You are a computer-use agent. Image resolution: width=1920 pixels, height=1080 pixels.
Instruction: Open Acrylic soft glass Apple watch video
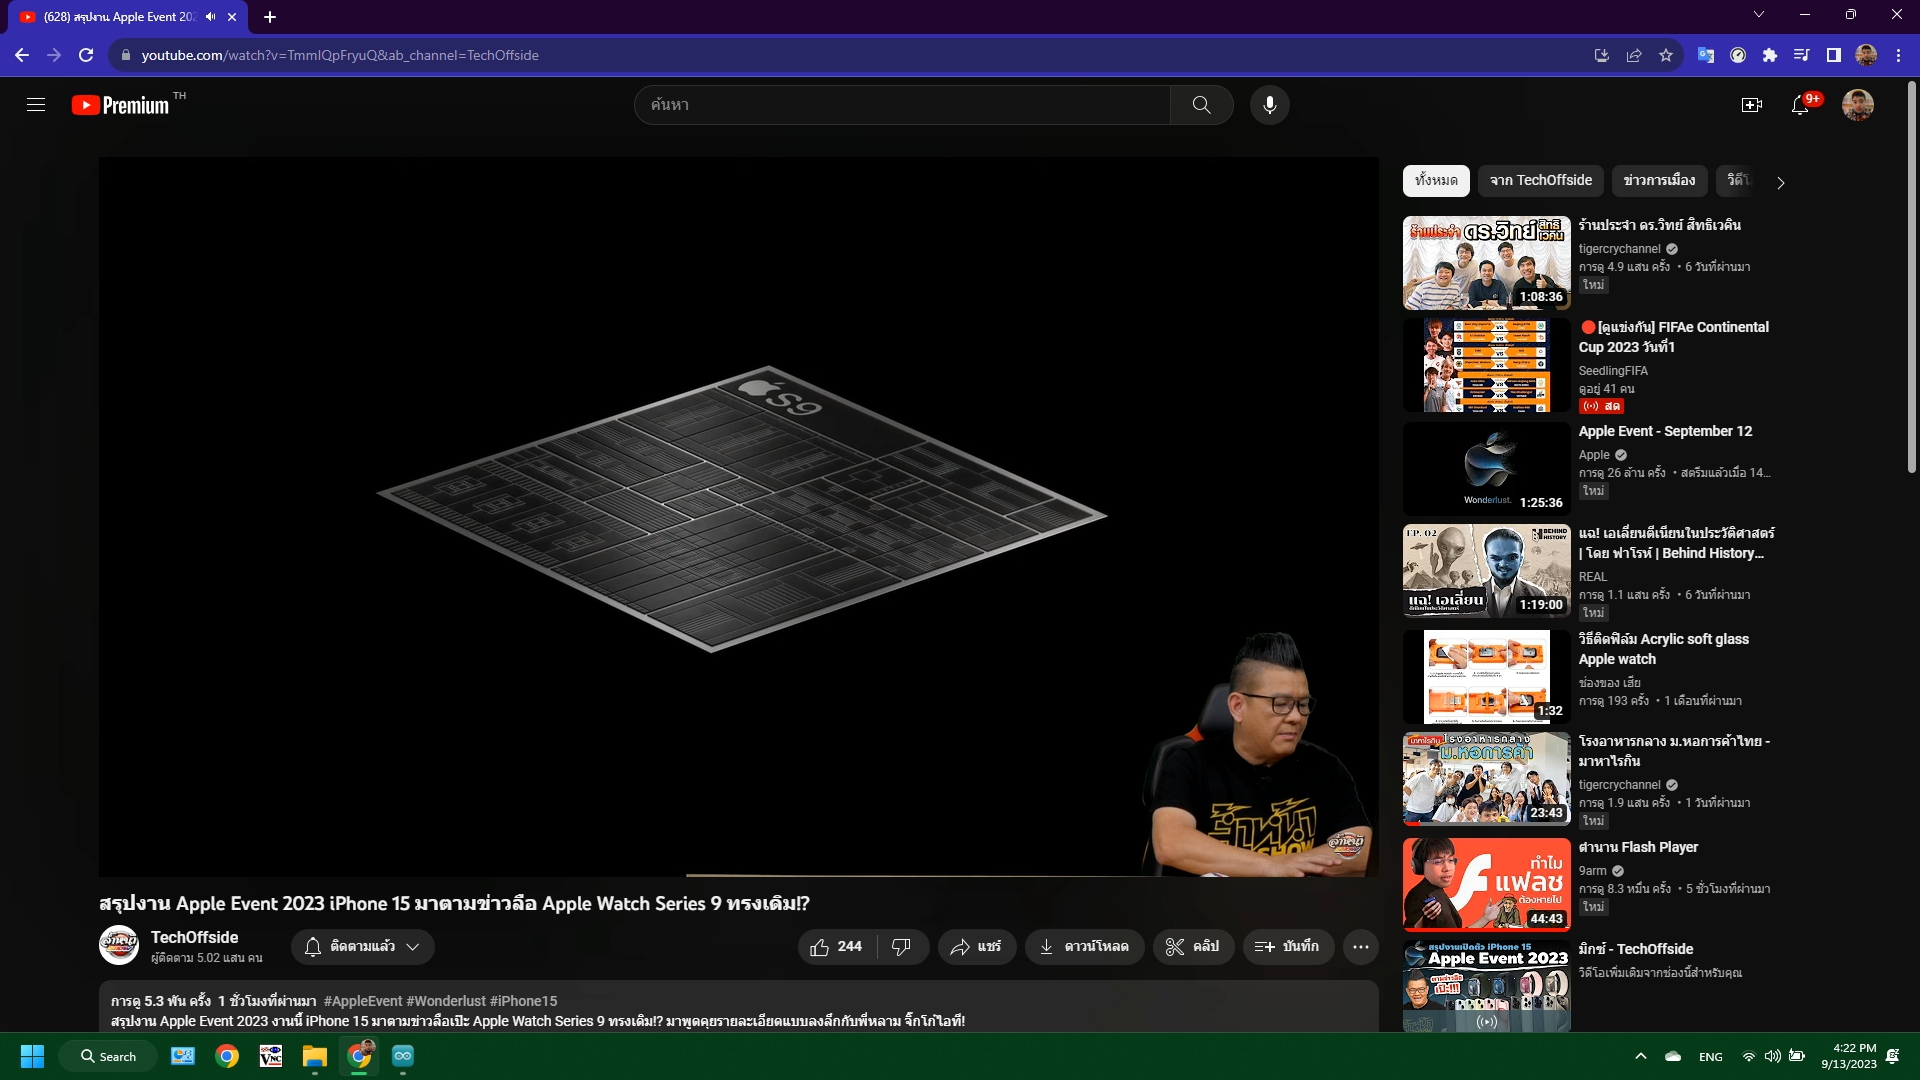(x=1486, y=676)
